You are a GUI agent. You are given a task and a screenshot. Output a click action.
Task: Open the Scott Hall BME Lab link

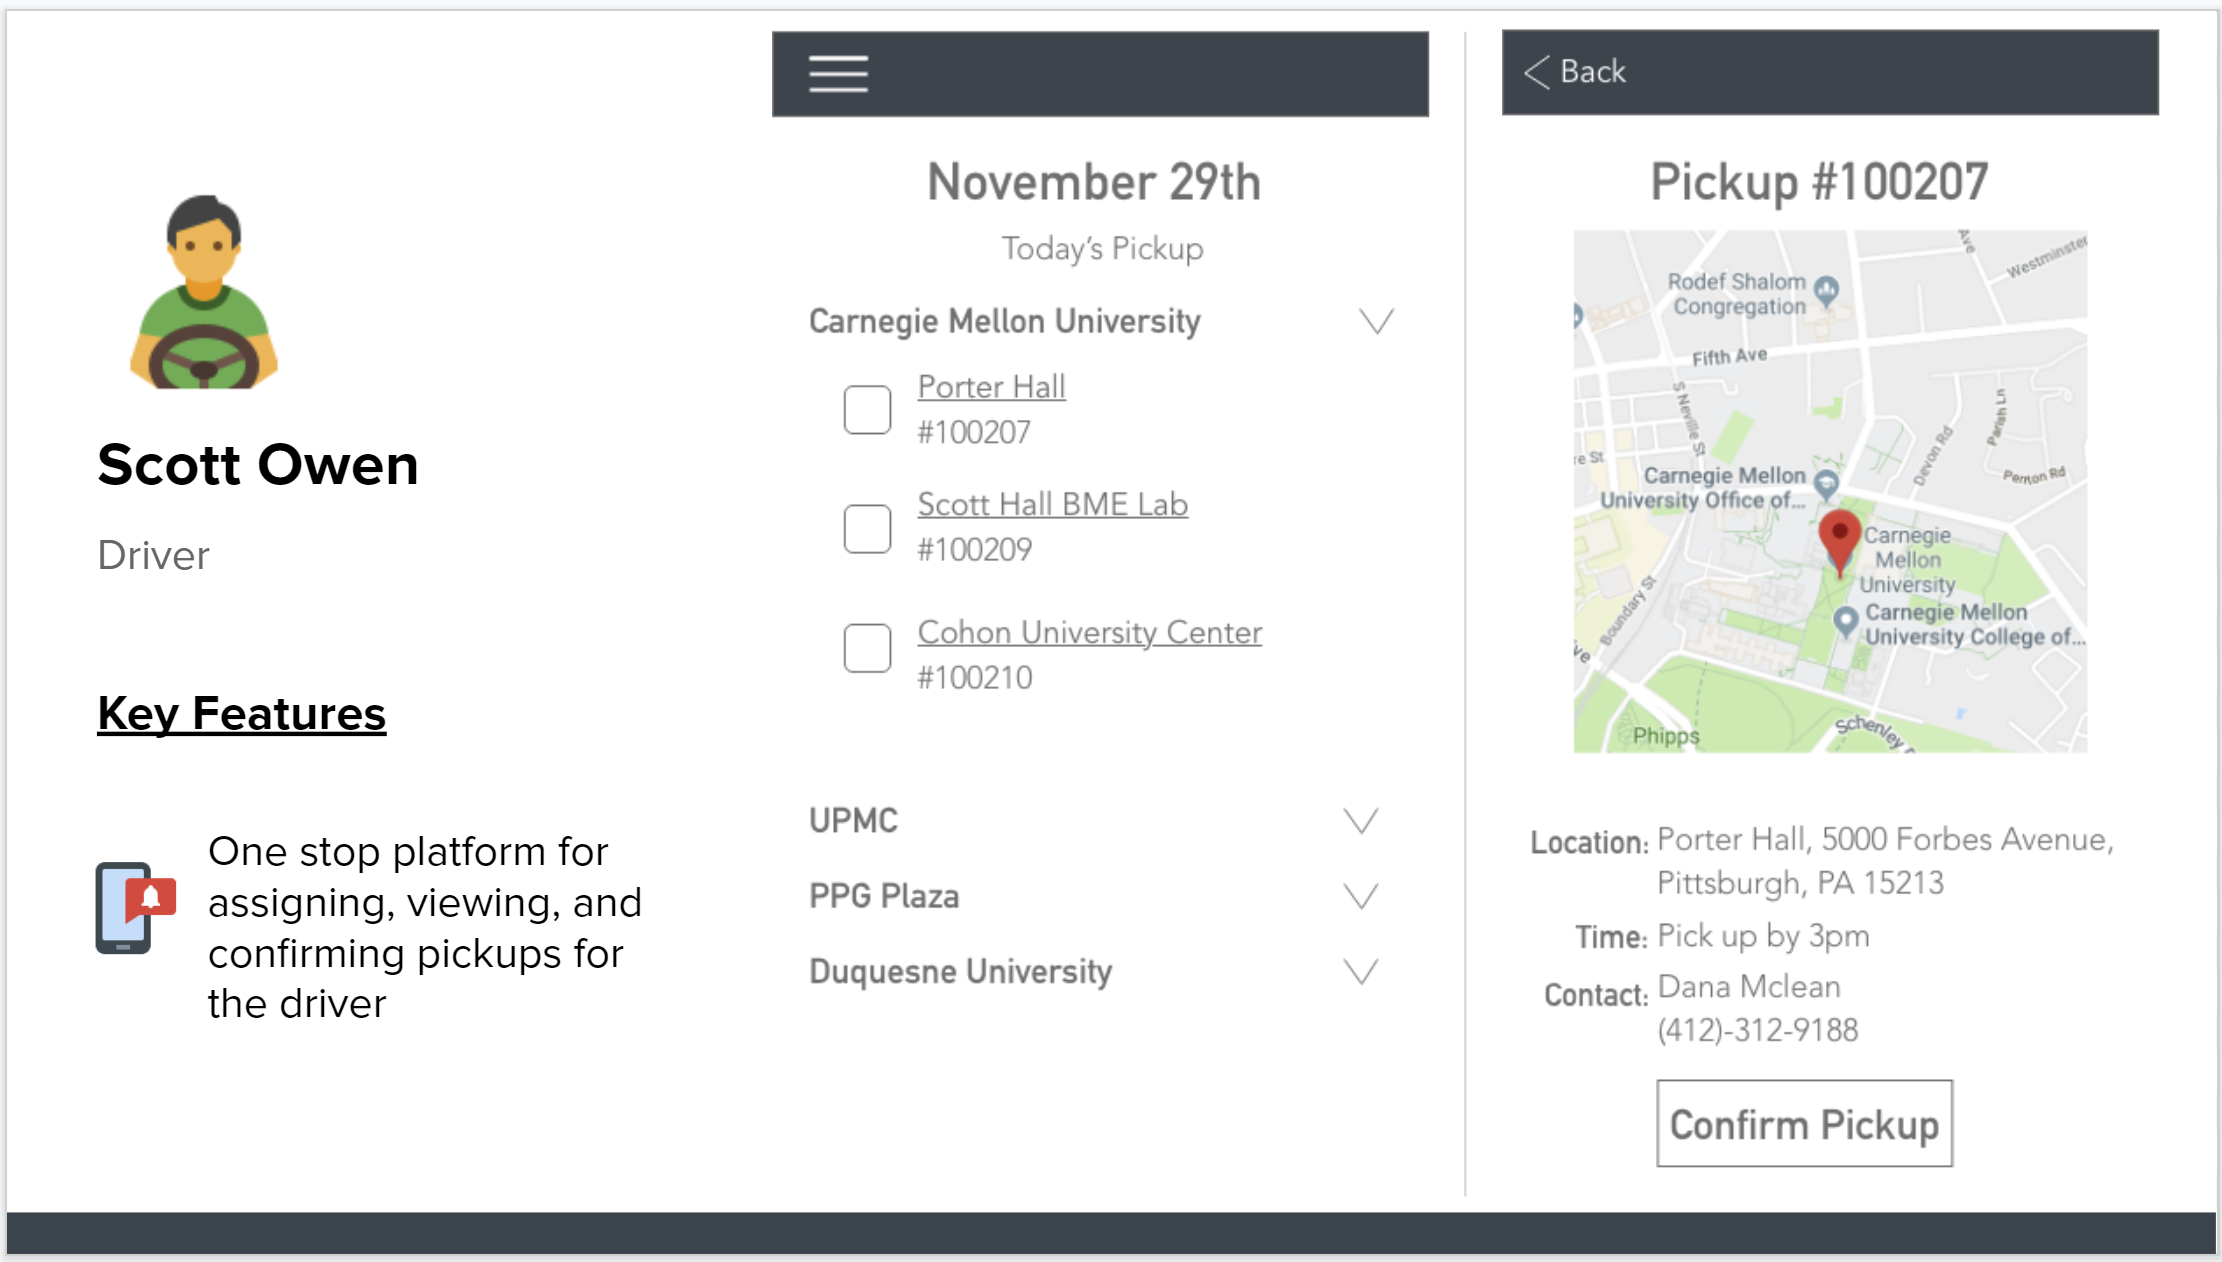click(x=1052, y=505)
